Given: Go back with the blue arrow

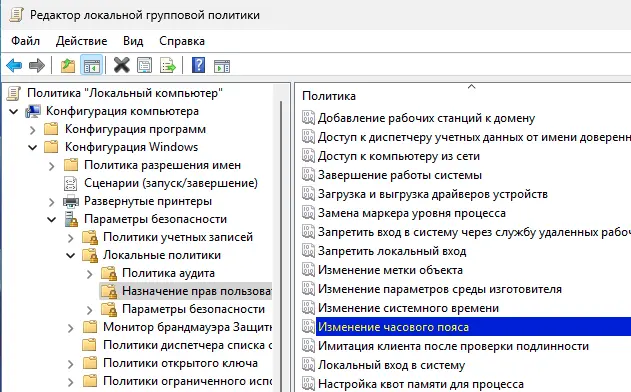Looking at the screenshot, I should 14,65.
